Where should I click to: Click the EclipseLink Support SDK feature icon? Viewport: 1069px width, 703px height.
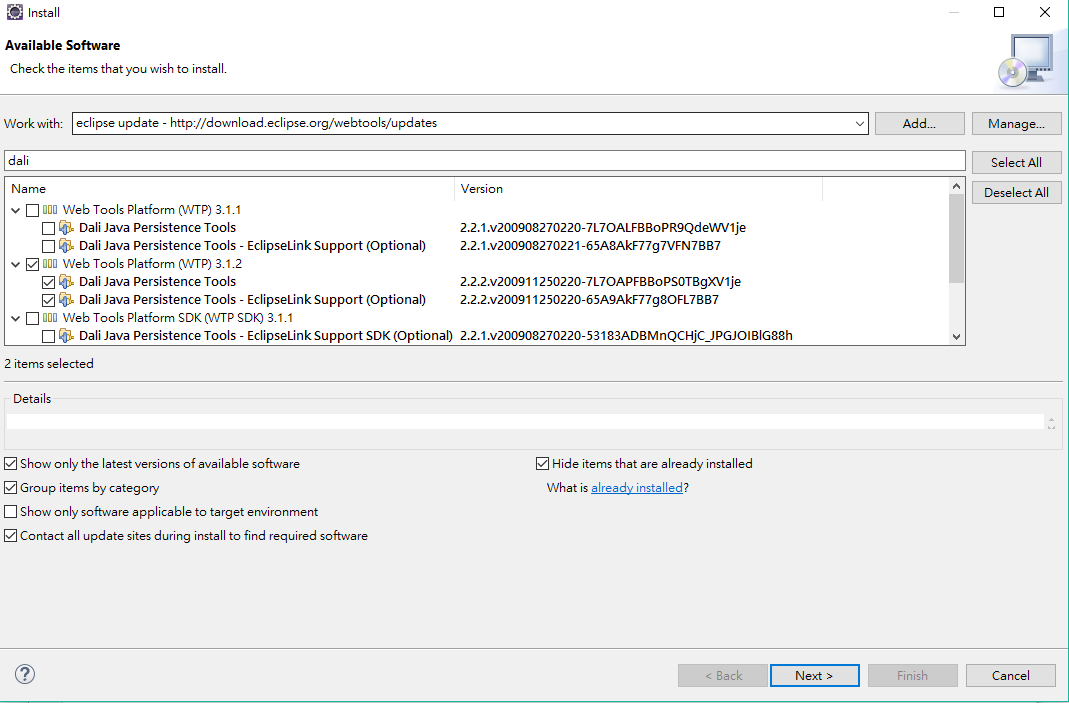tap(67, 336)
